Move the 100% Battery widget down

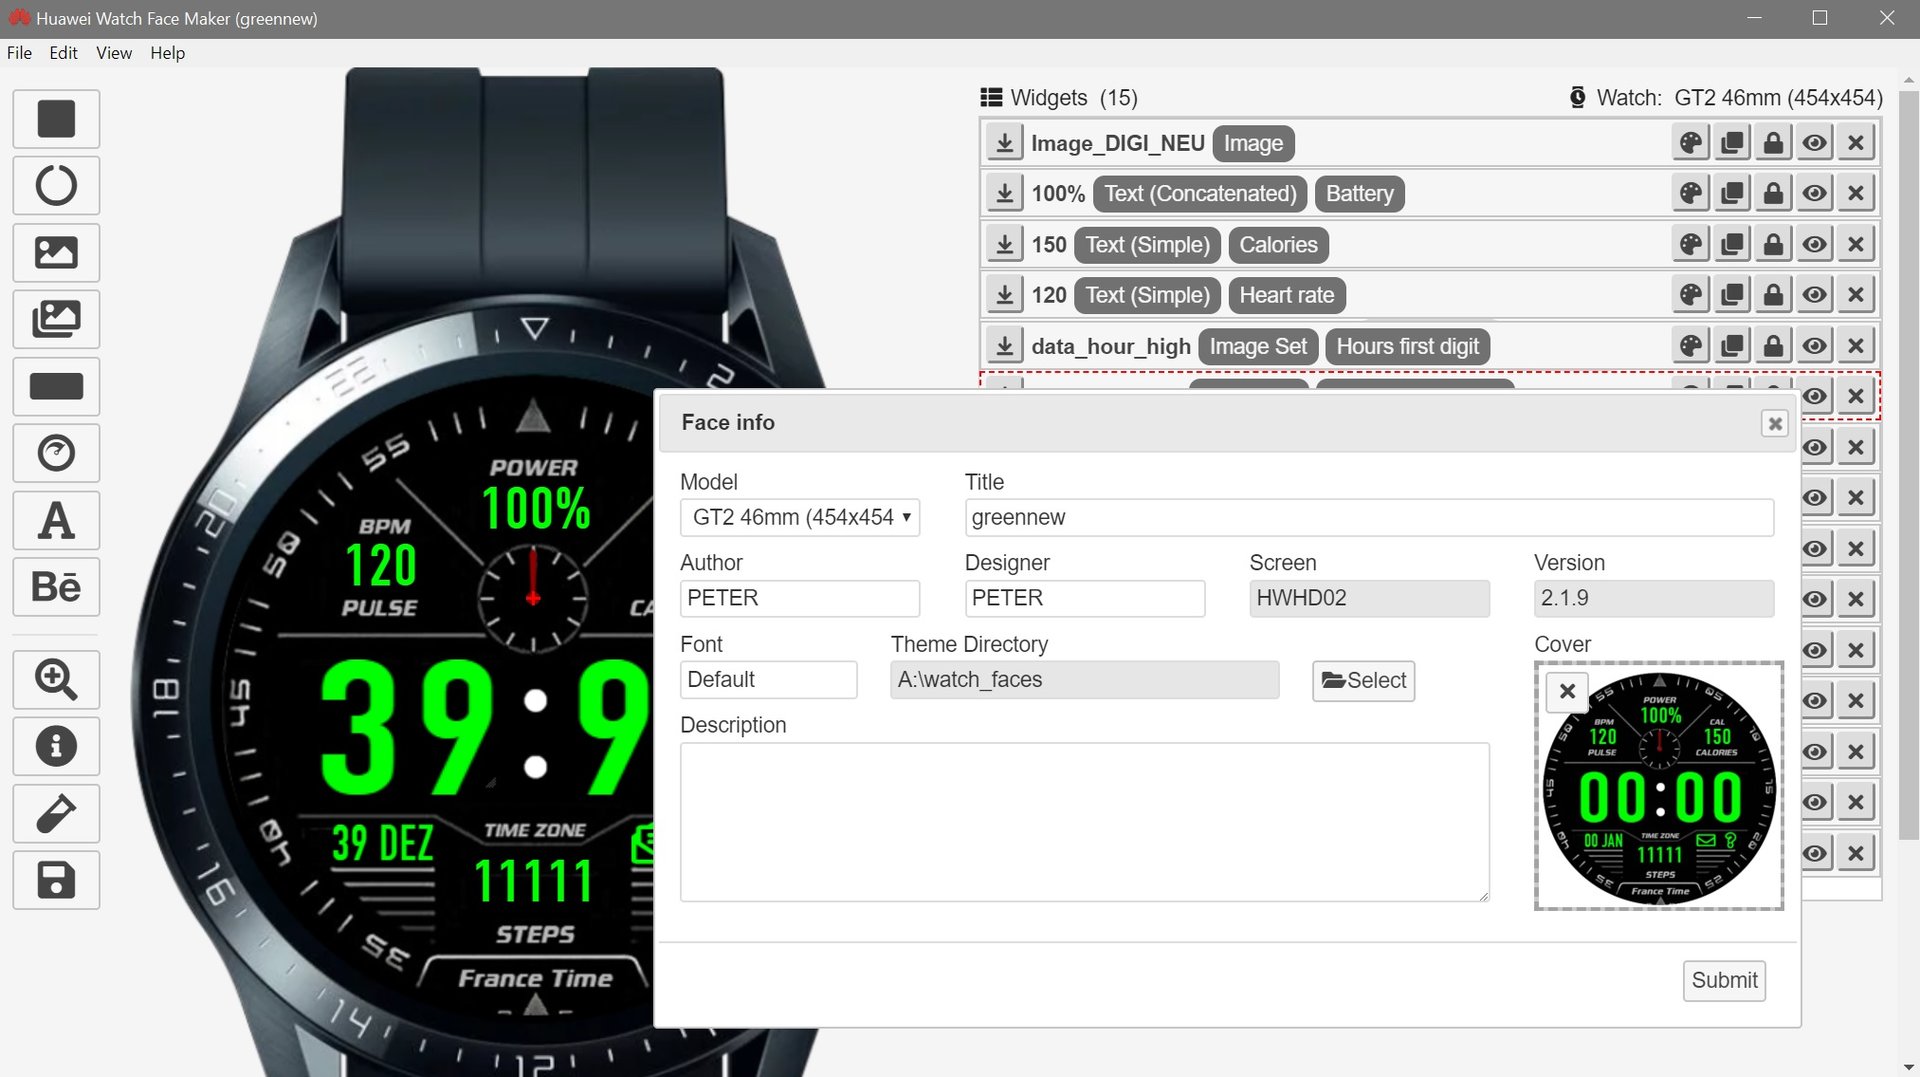(1004, 193)
